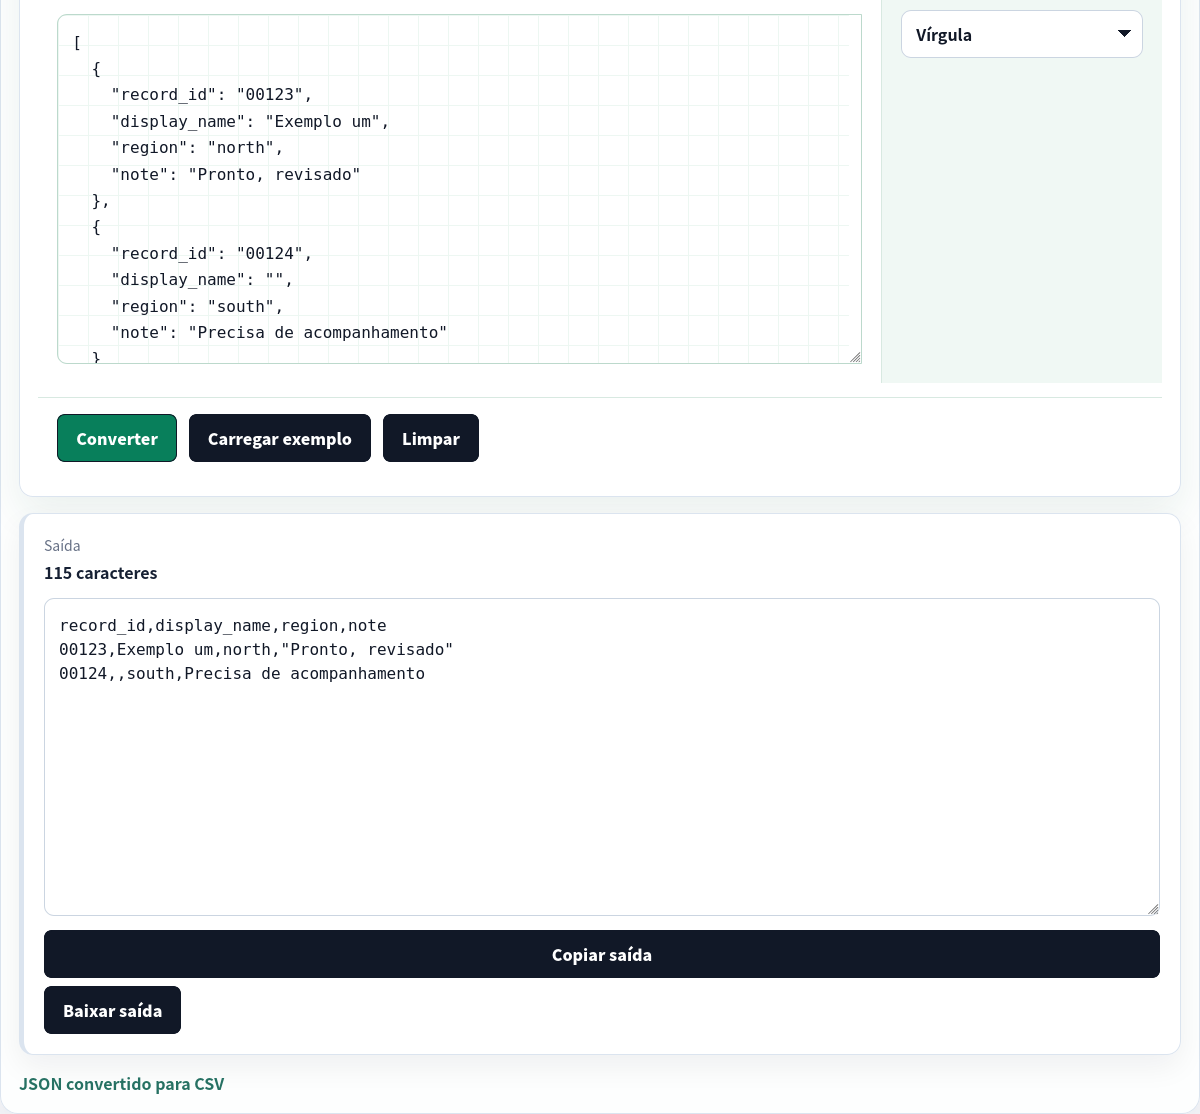Focus the JSON input text area
1200x1114 pixels.
point(459,189)
